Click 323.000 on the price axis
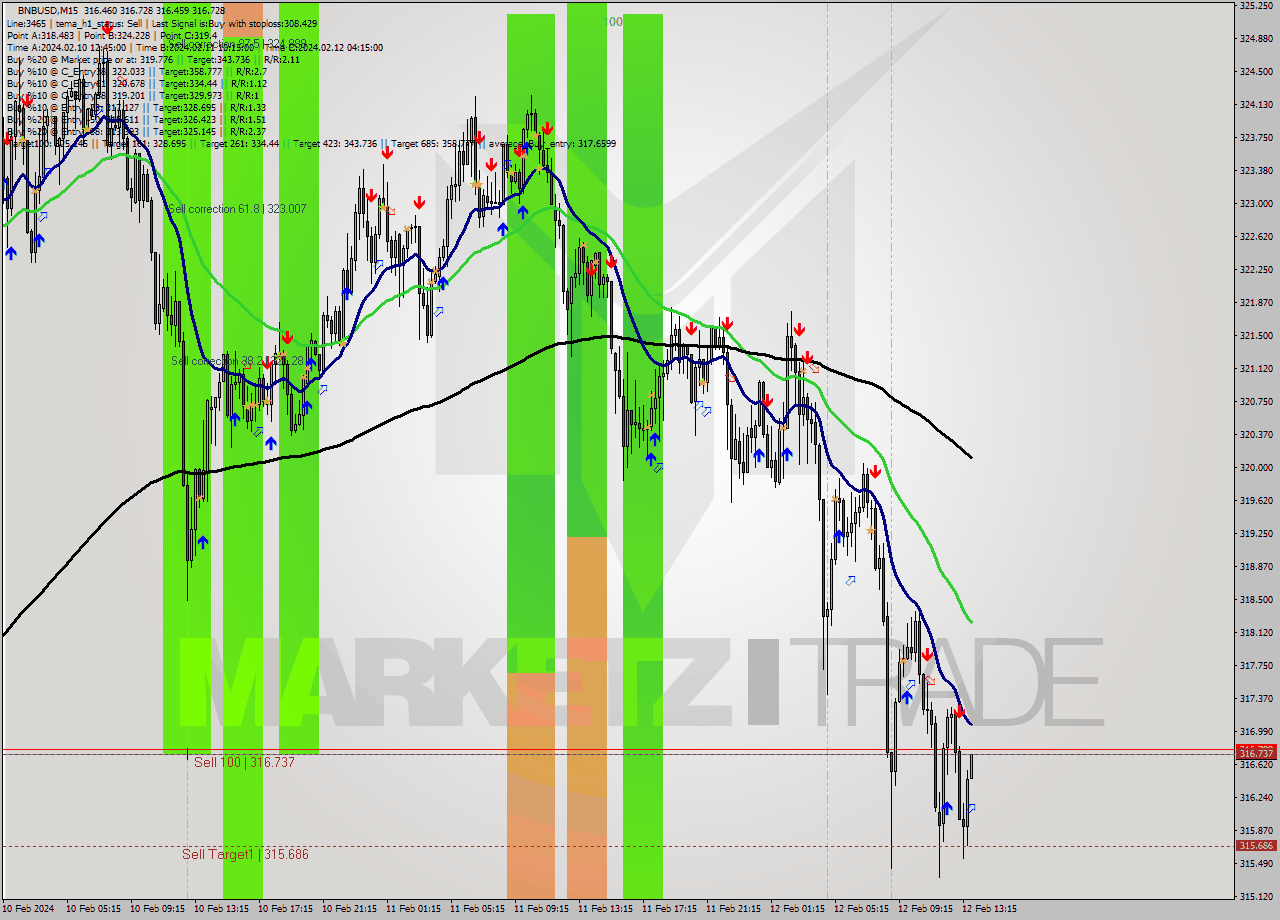This screenshot has height=920, width=1280. pos(1256,204)
